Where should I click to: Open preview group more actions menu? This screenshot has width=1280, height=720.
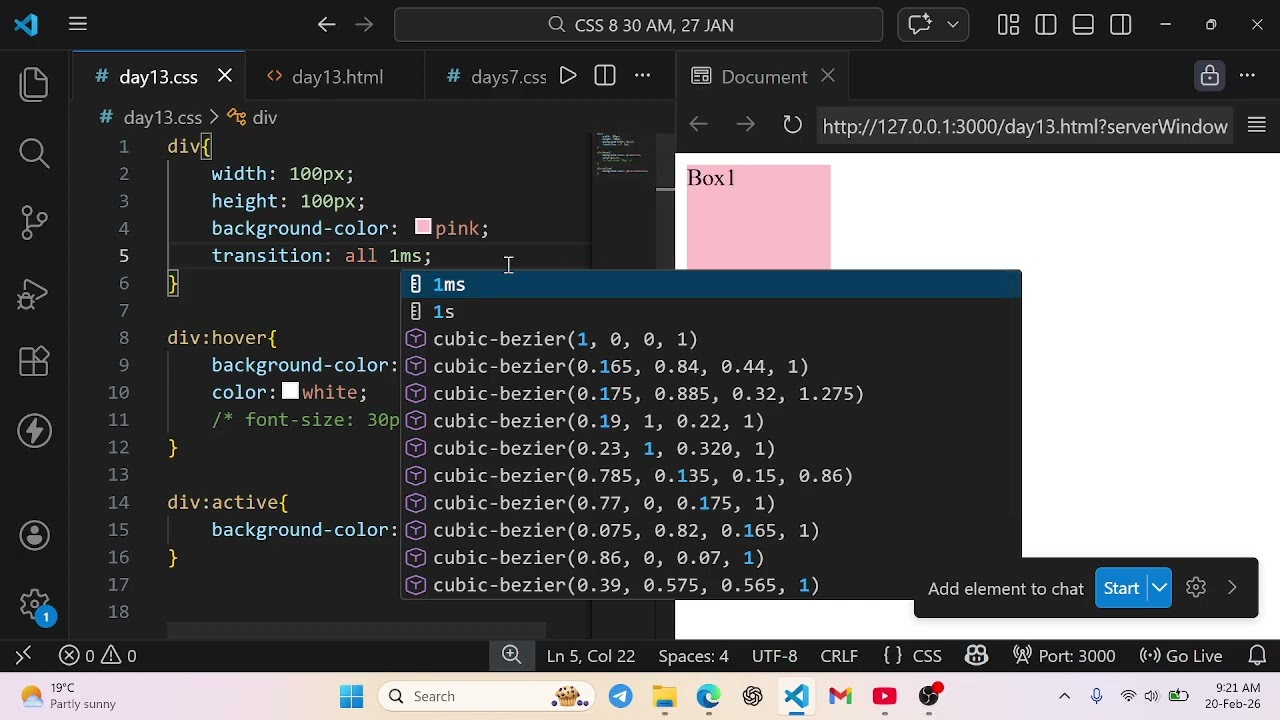[x=1247, y=76]
